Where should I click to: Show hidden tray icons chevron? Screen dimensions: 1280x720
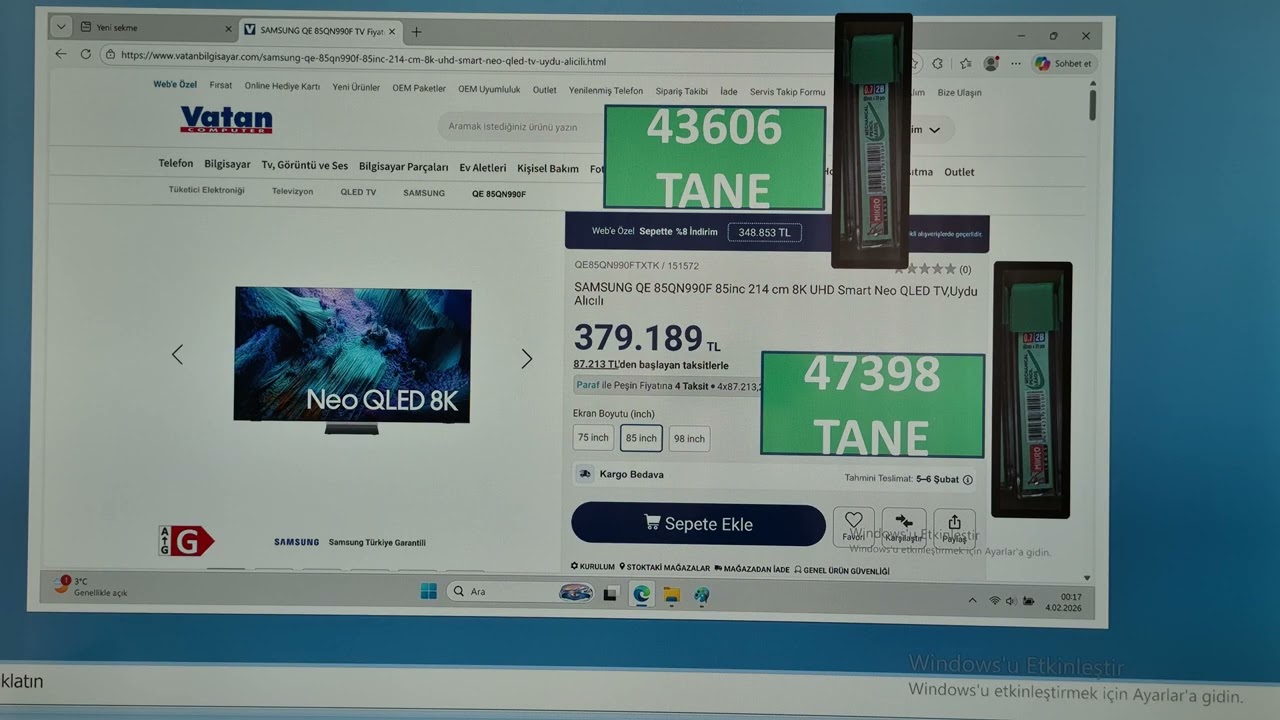click(x=972, y=601)
